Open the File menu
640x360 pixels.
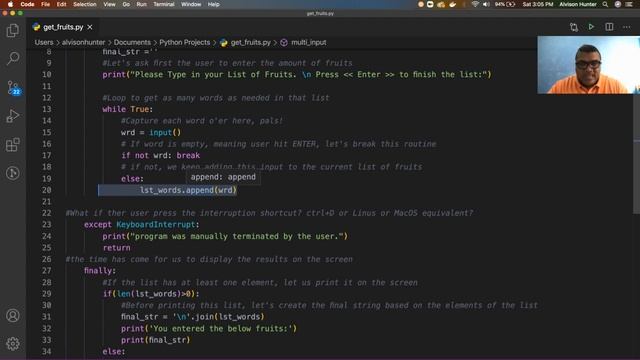tap(45, 4)
